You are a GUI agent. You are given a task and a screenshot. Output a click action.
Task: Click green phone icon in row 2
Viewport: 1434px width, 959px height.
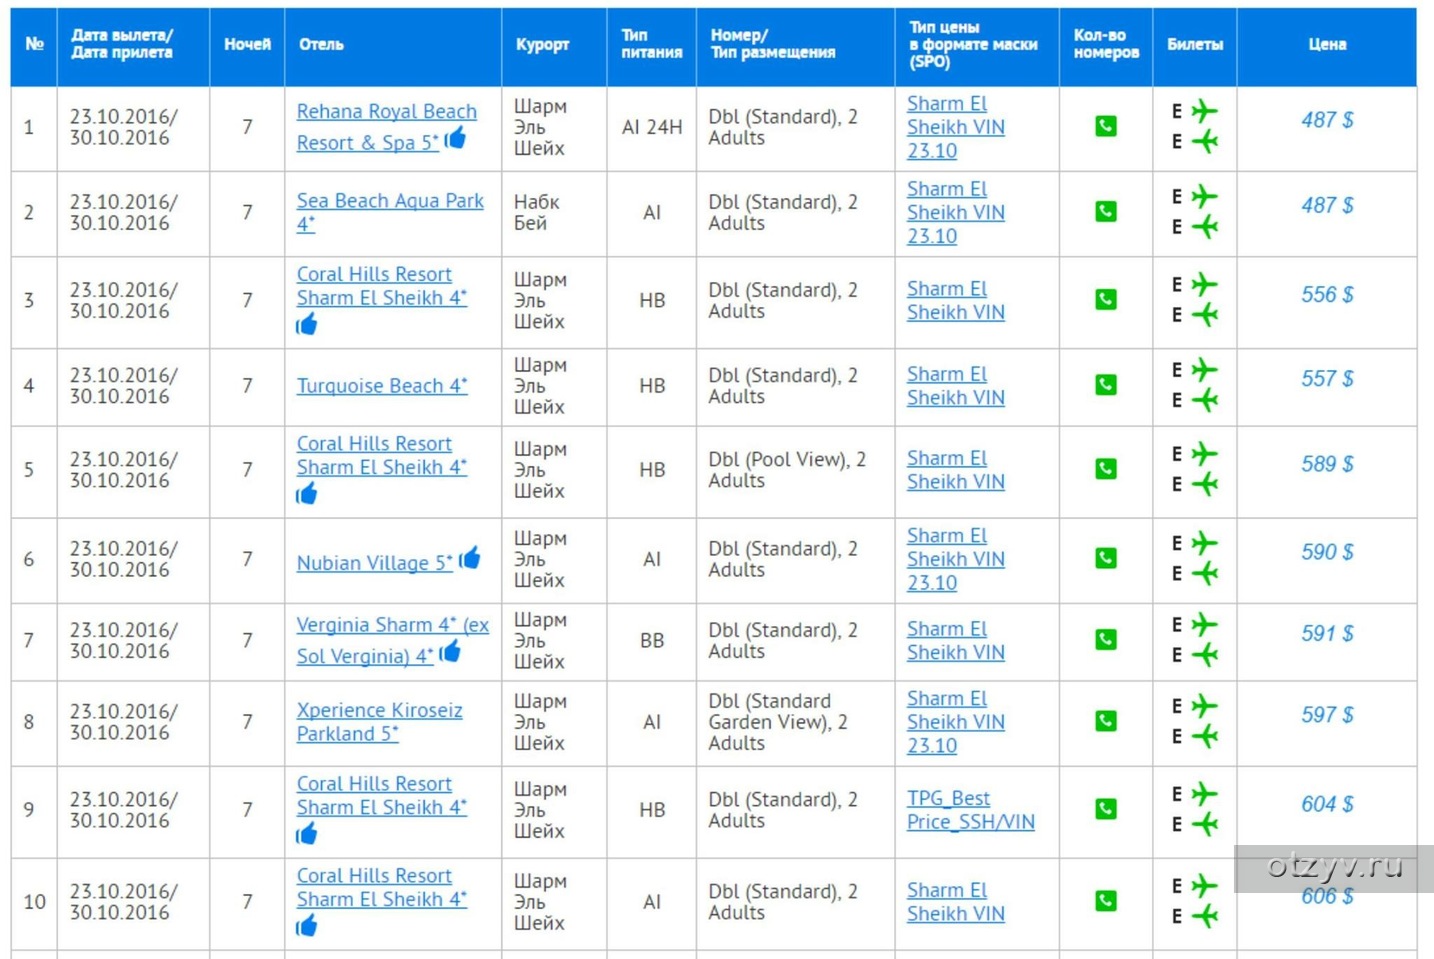(1105, 211)
